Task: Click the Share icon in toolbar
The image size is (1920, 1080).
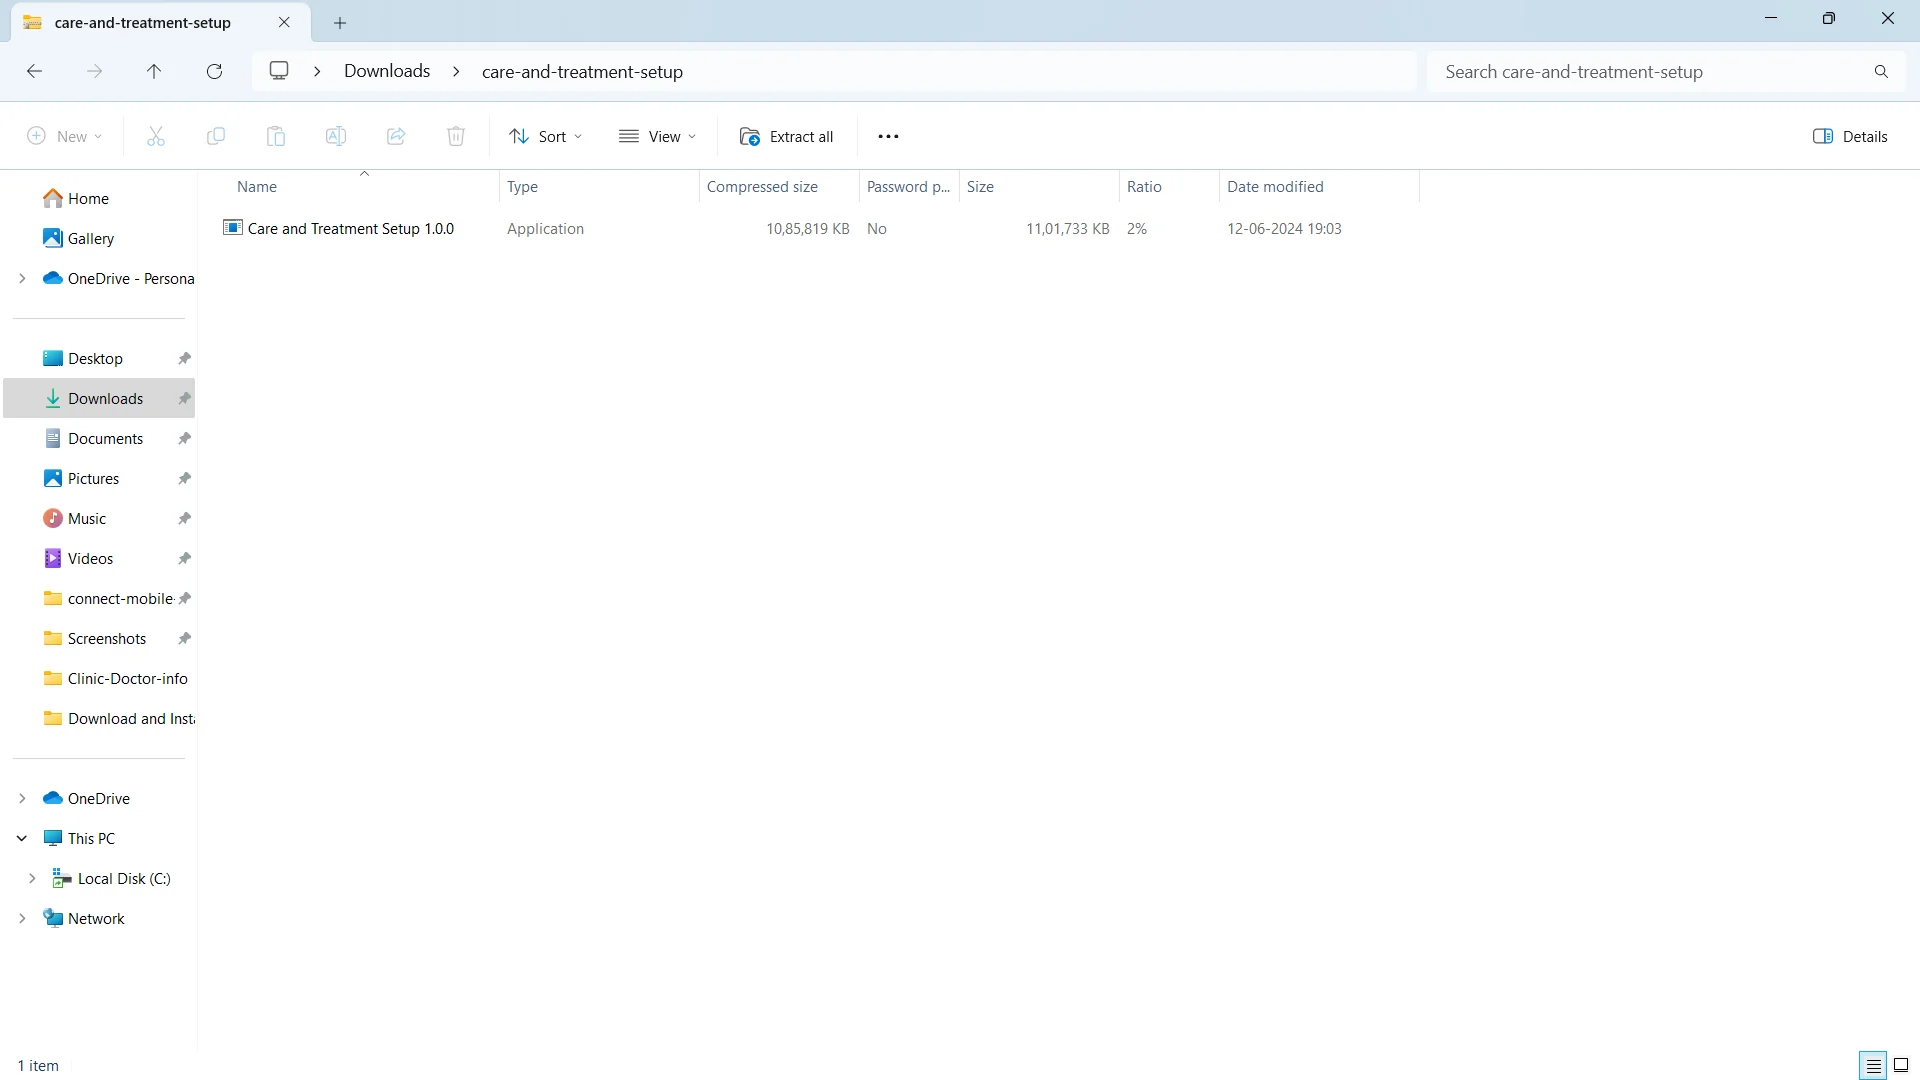Action: coord(396,137)
